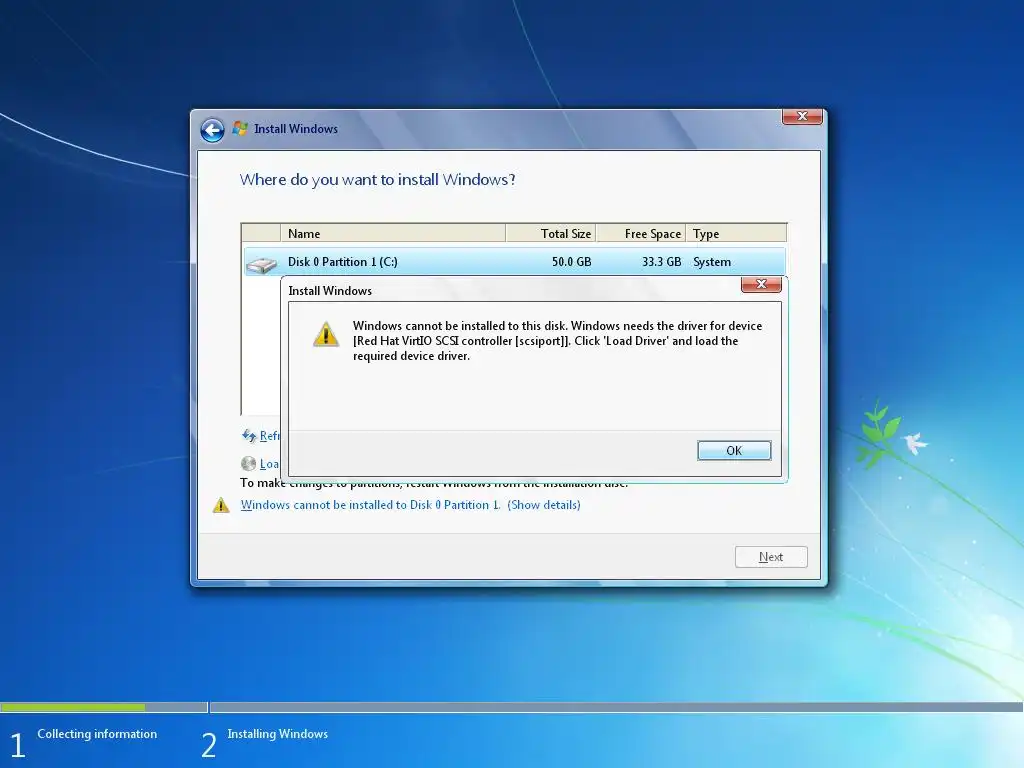Click 'Where do you want to install Windows?' heading

(x=377, y=180)
